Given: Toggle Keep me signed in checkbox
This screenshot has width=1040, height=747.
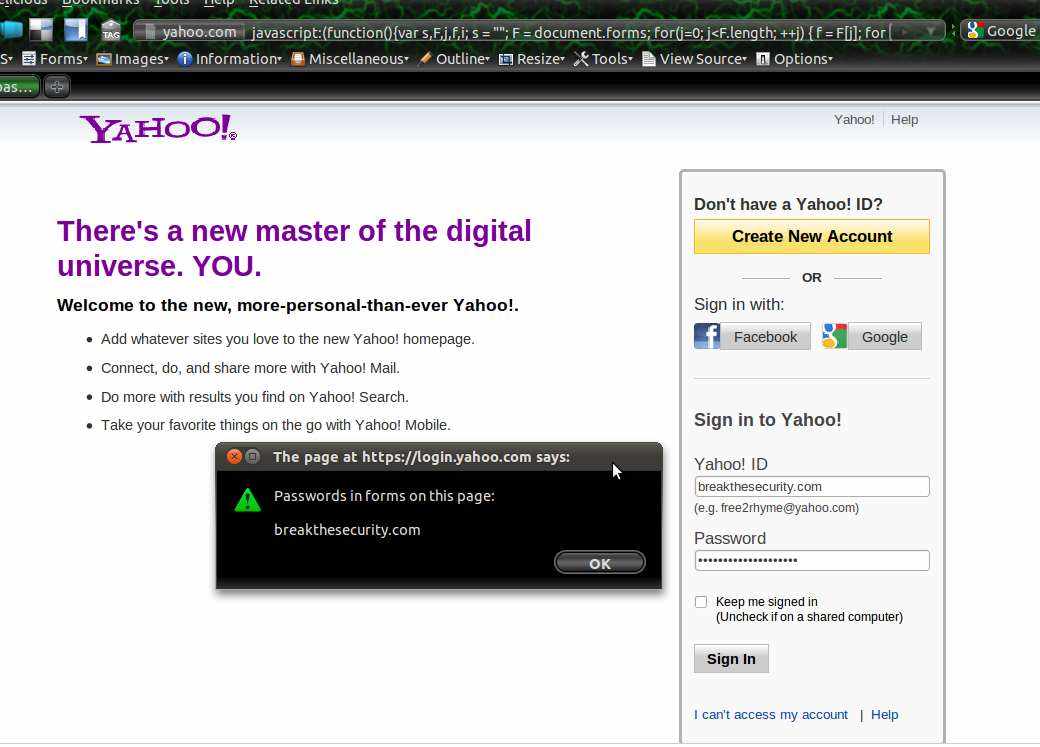Looking at the screenshot, I should pyautogui.click(x=701, y=602).
